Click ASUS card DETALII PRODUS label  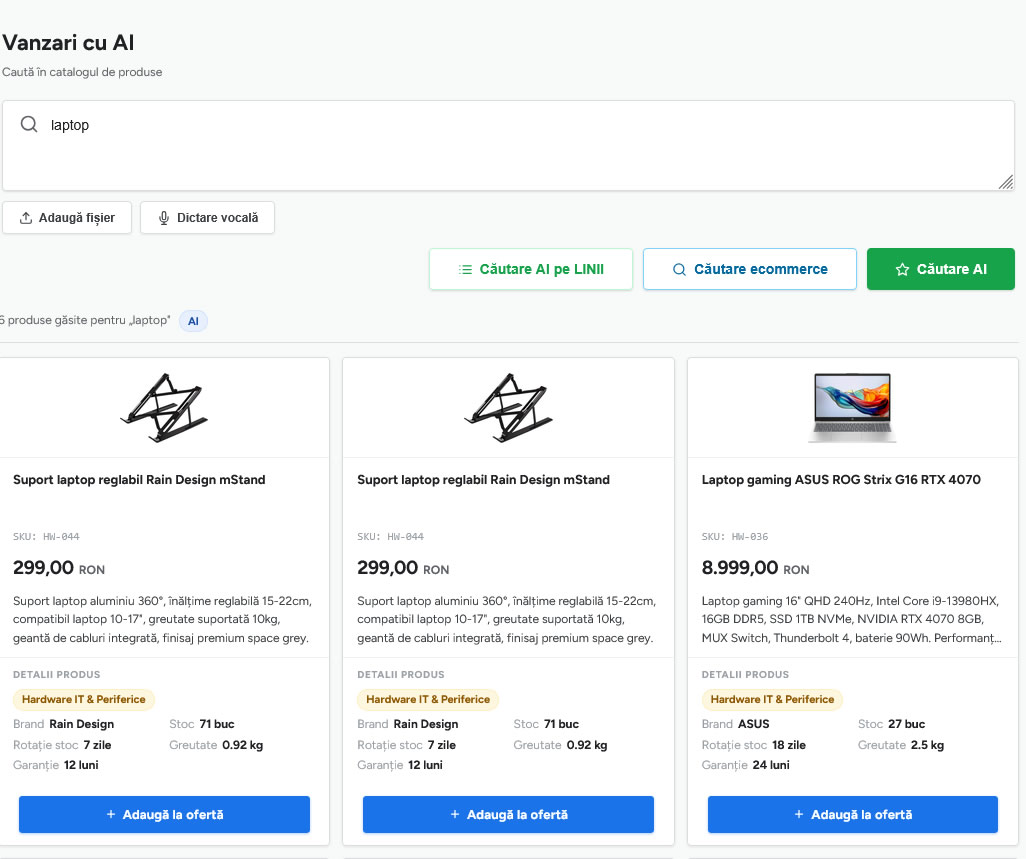point(745,675)
